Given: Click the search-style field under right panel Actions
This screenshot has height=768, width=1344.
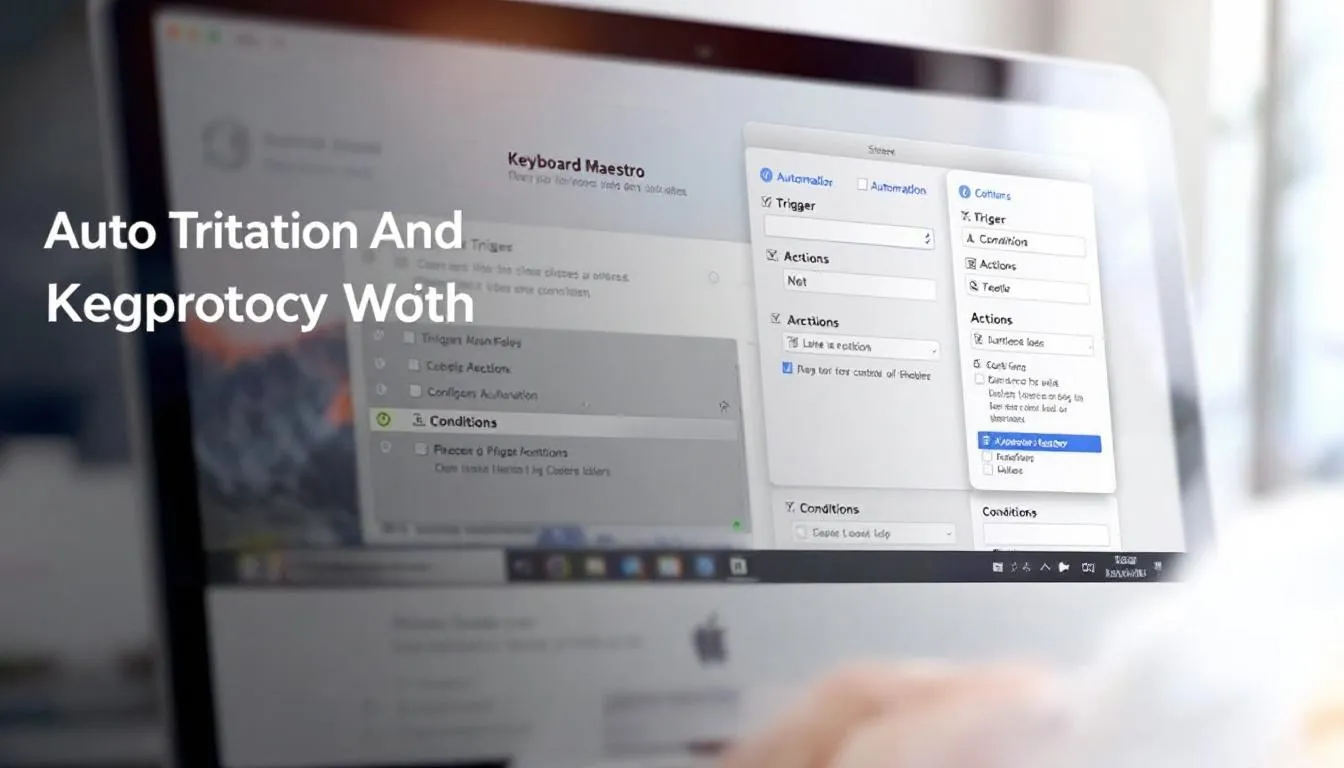Looking at the screenshot, I should pos(1027,289).
